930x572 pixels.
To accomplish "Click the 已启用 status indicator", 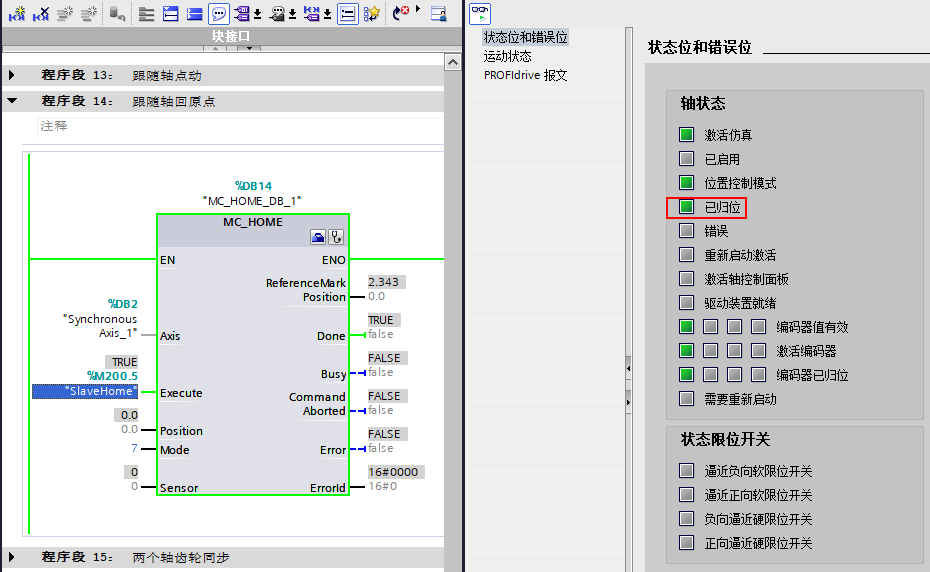I will point(686,158).
